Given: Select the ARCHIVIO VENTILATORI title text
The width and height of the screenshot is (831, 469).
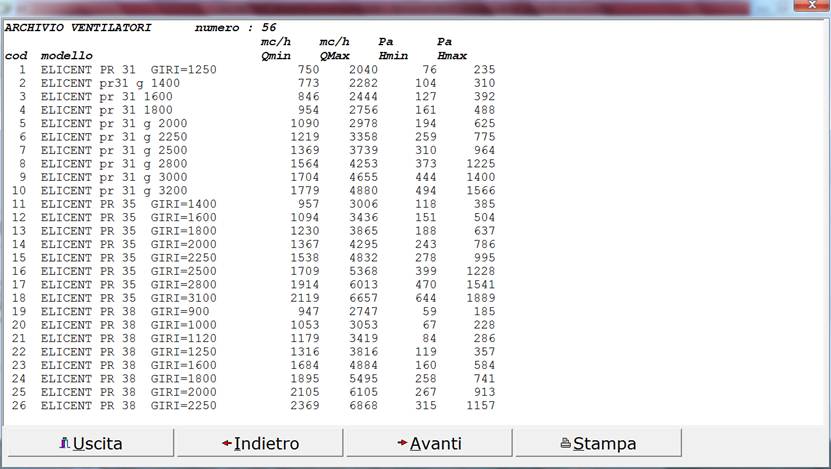Looking at the screenshot, I should [x=78, y=28].
